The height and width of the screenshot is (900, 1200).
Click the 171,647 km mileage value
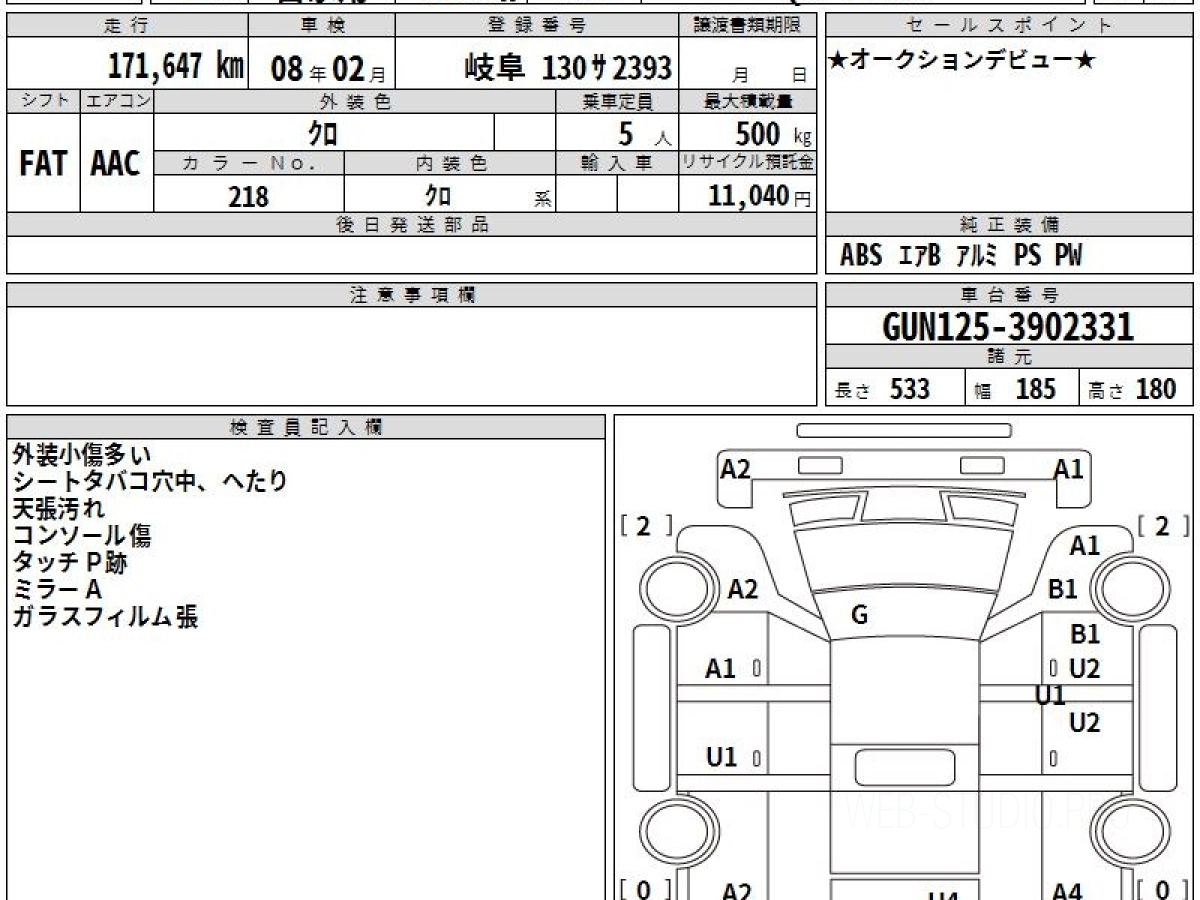pyautogui.click(x=176, y=67)
